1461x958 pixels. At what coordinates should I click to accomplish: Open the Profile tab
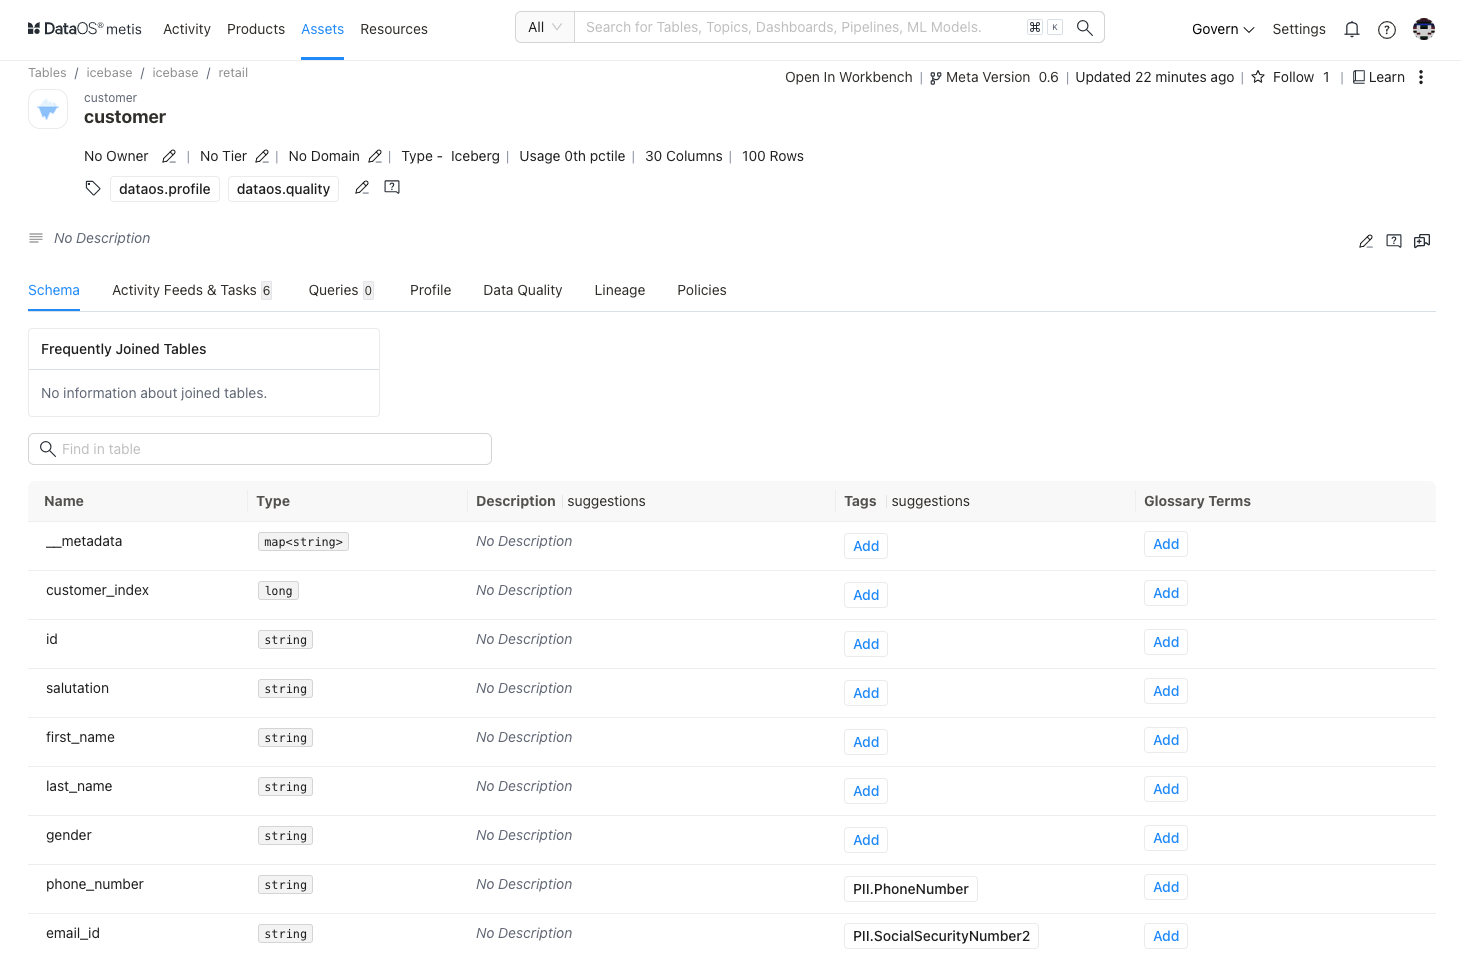430,290
